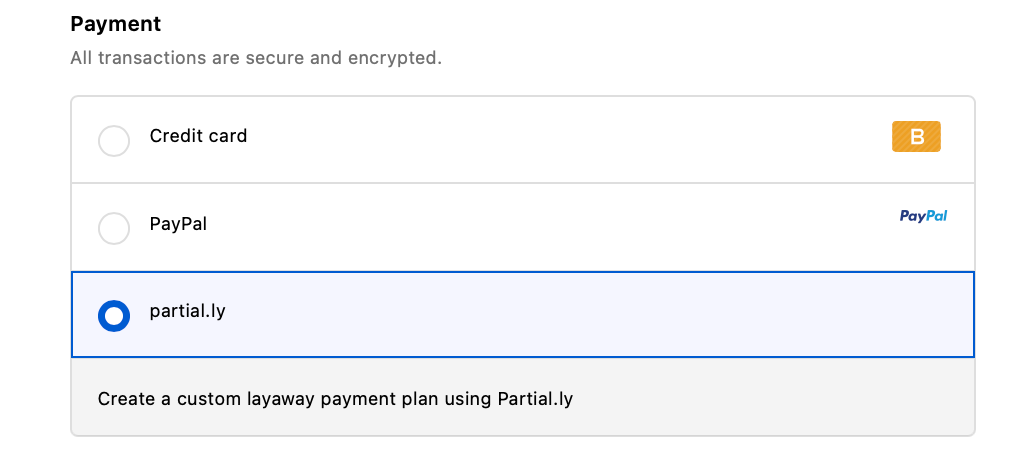The image size is (1012, 466).
Task: Click the orange B card brand icon
Action: 916,137
